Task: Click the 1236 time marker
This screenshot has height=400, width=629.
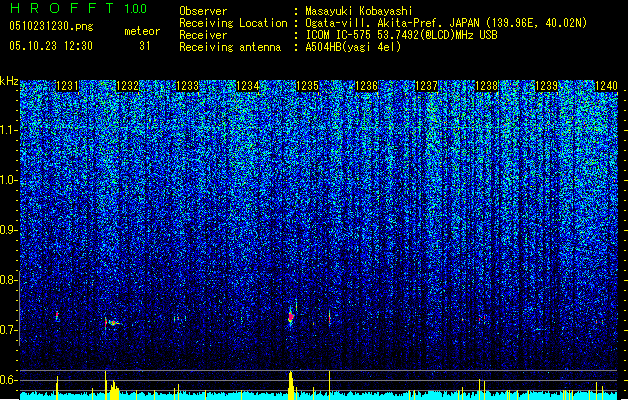Action: coord(367,86)
